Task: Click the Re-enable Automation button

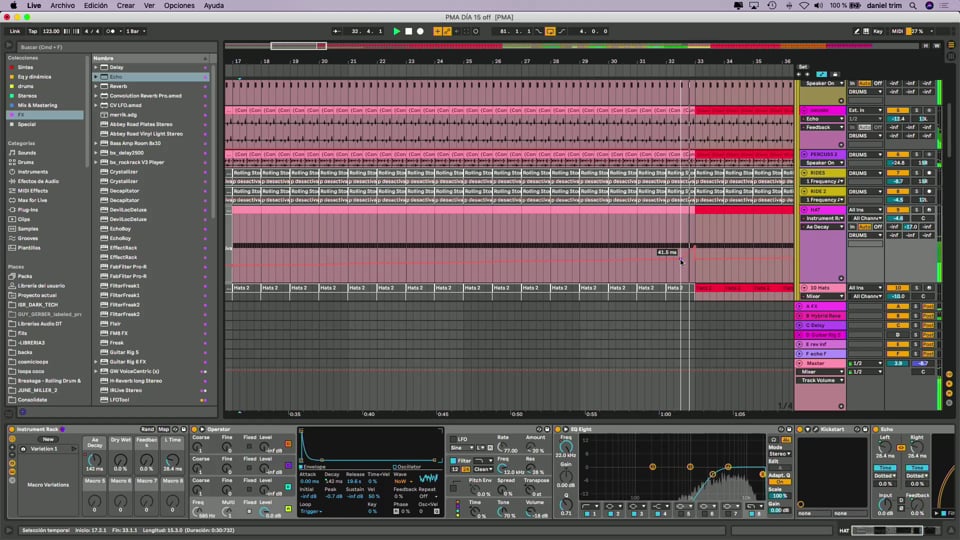Action: pyautogui.click(x=457, y=31)
